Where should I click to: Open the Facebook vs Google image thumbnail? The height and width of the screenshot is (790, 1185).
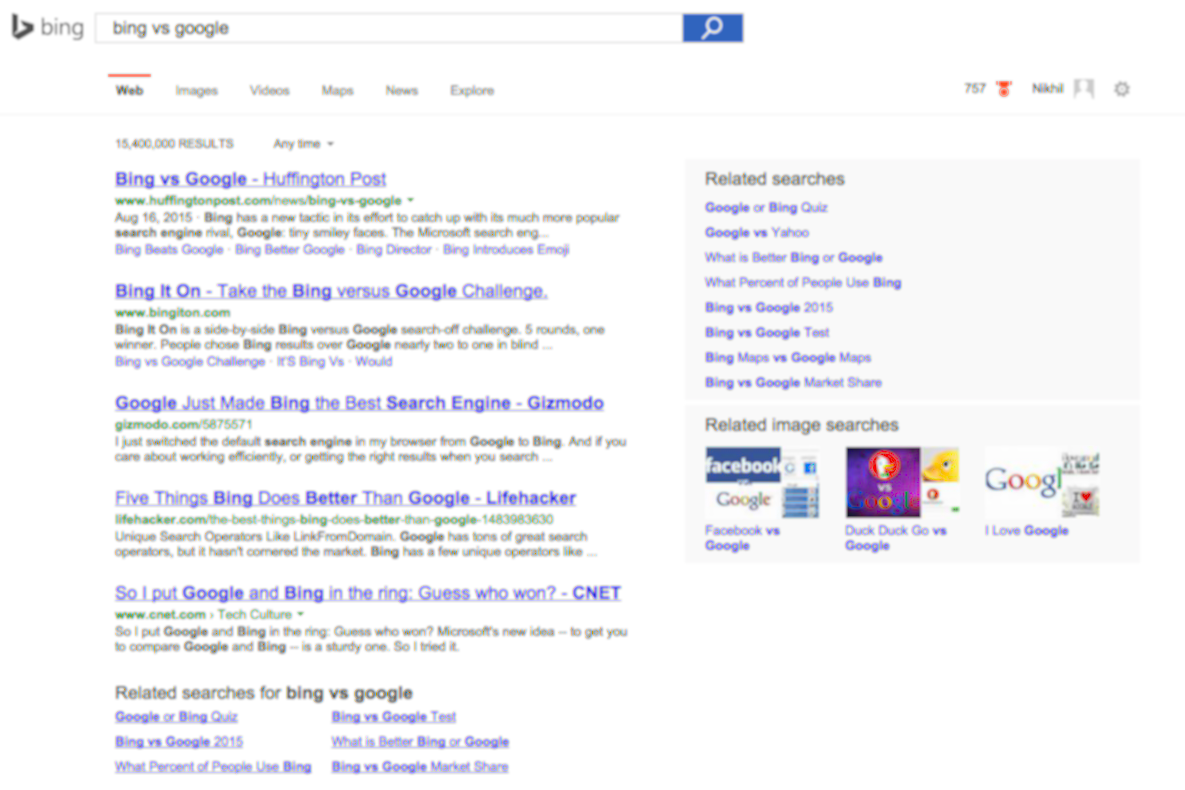(762, 482)
